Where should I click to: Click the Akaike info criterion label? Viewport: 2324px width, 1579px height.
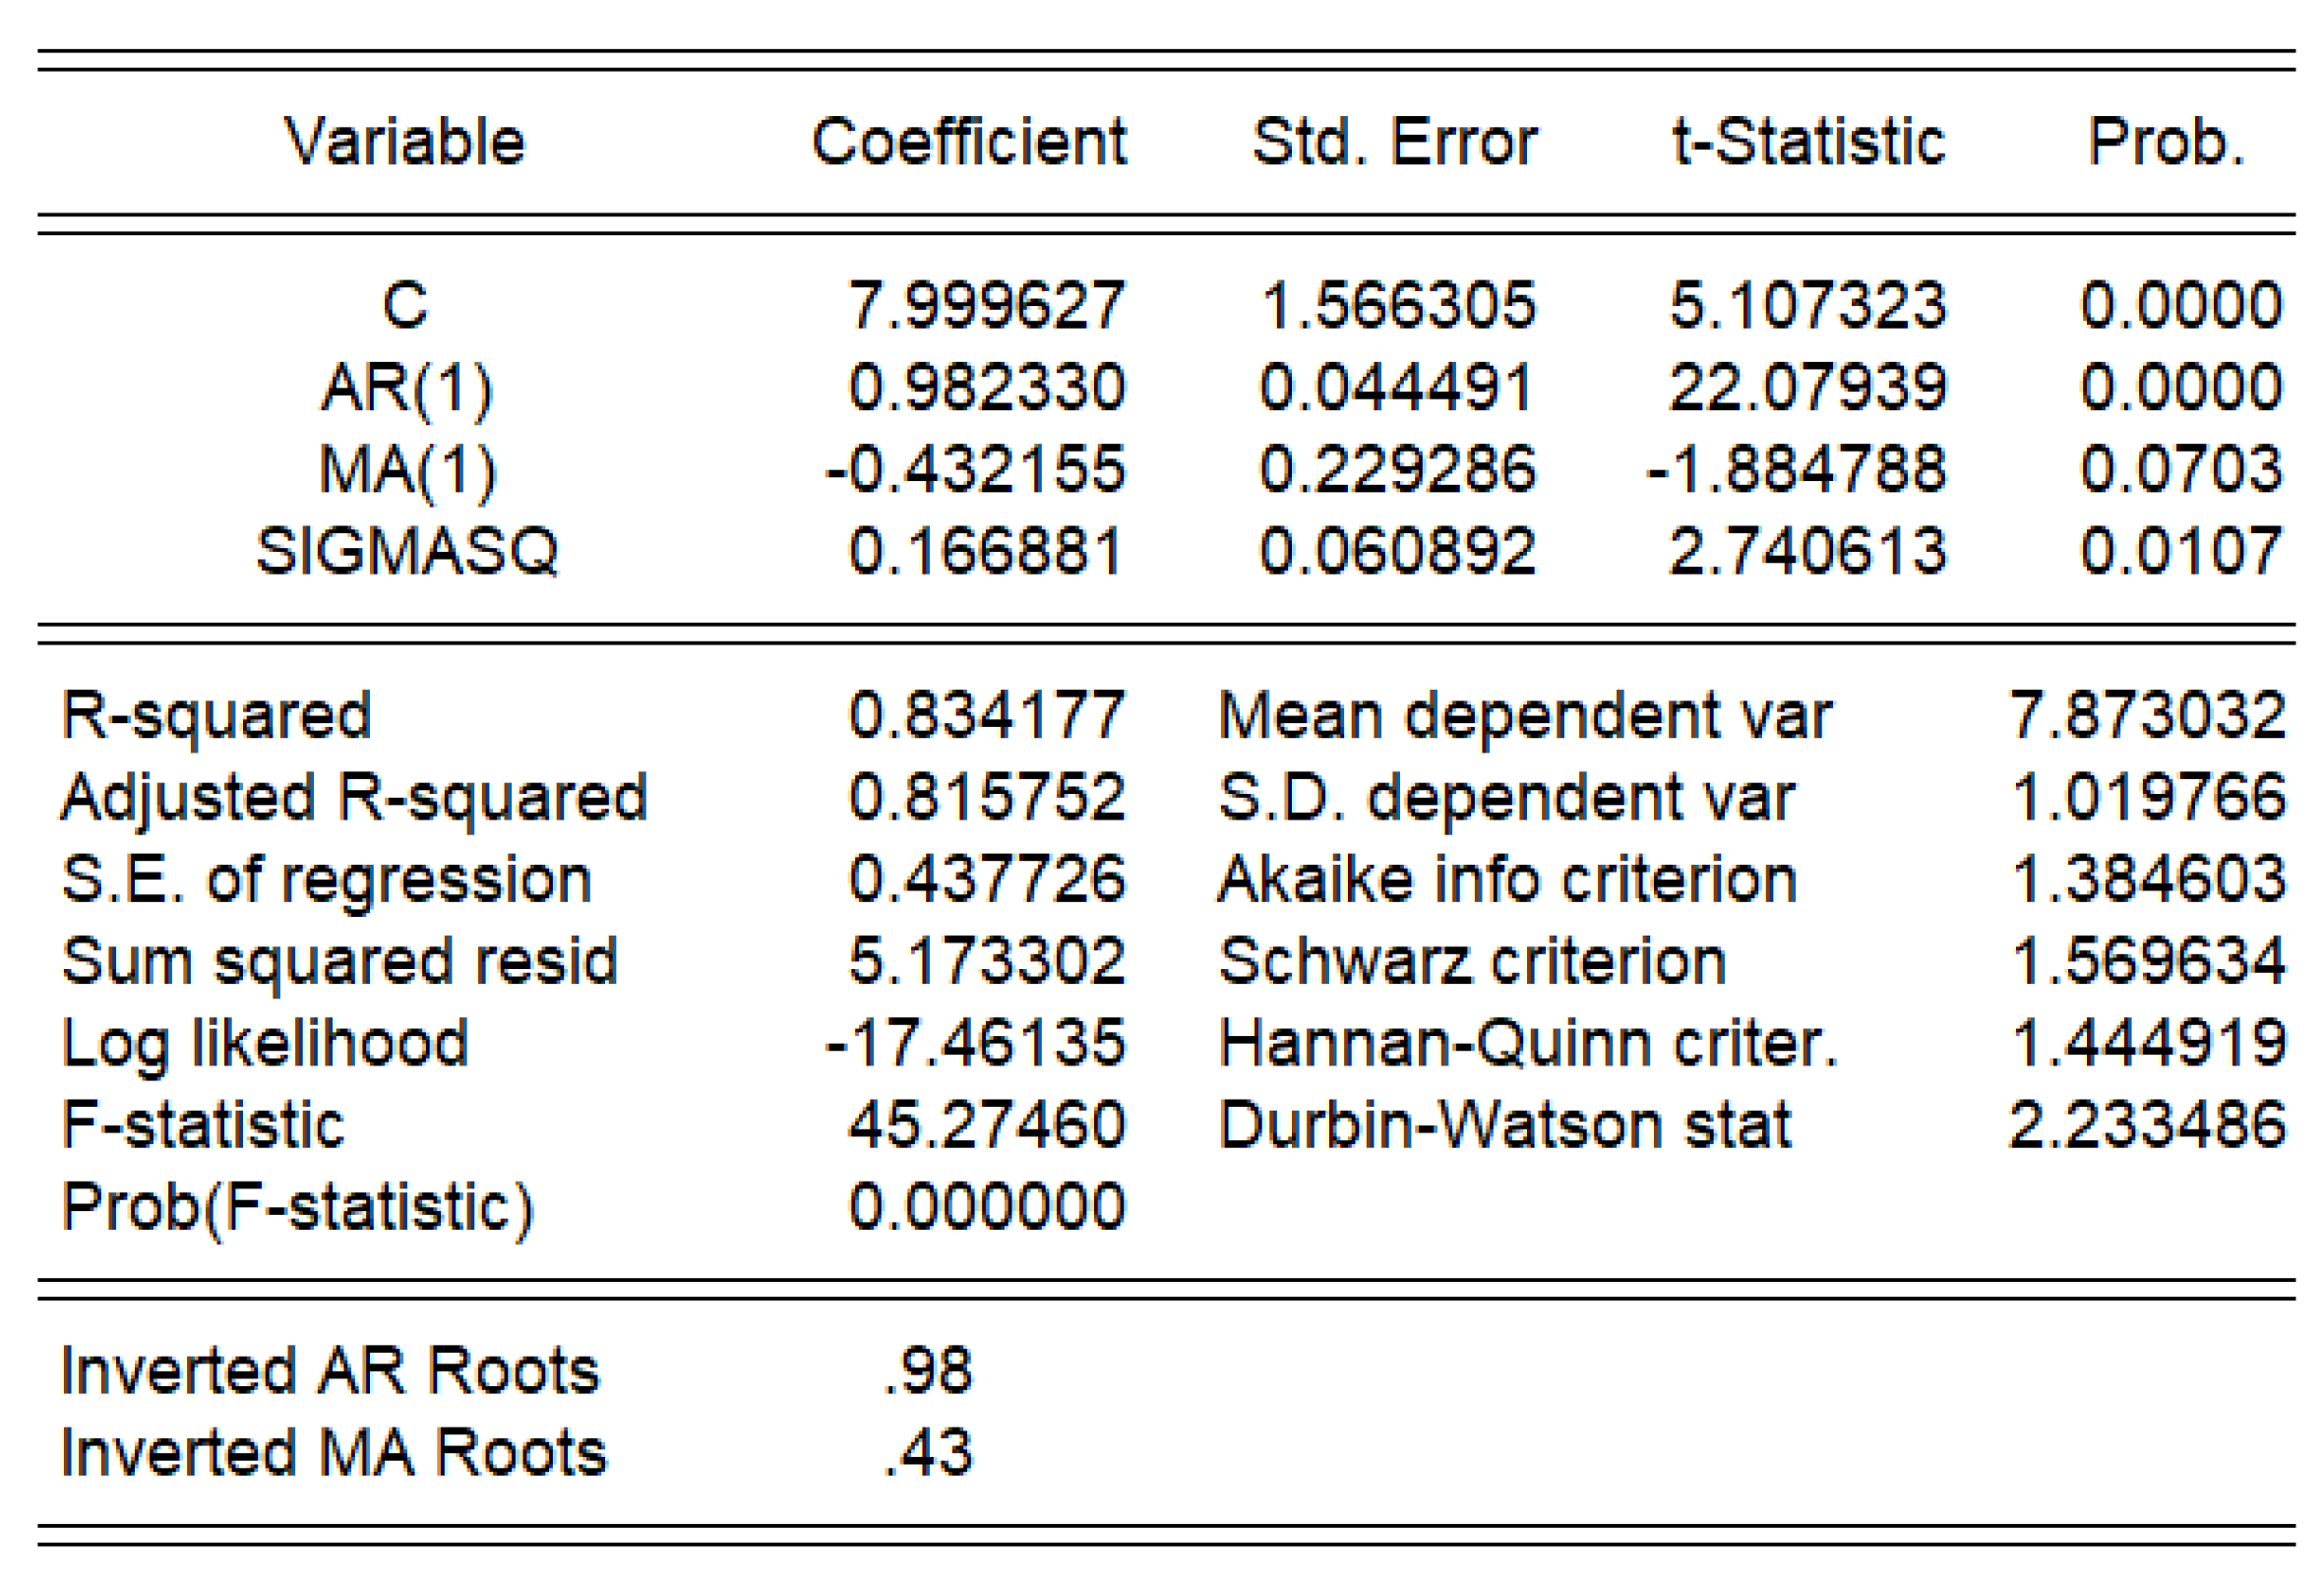click(x=1507, y=880)
